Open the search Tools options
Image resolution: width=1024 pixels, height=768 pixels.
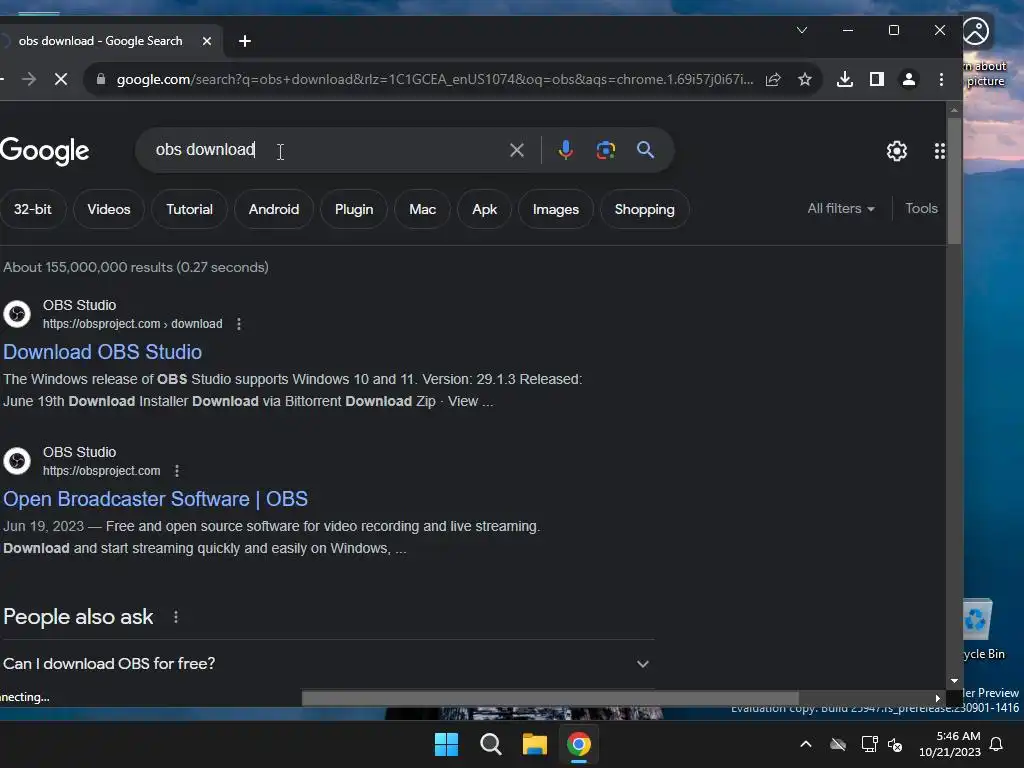click(x=921, y=208)
